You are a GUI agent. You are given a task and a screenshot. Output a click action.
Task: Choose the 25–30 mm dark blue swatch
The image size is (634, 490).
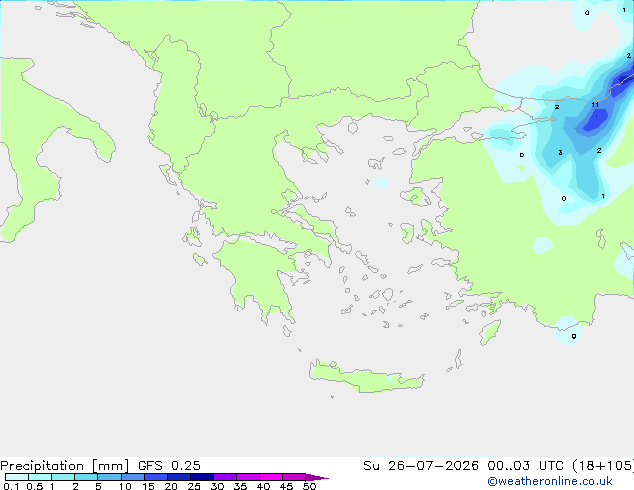pyautogui.click(x=202, y=477)
